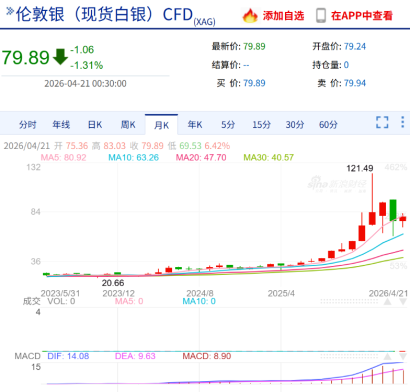
Task: Click the up triangle beside the MACD panel
Action: pos(387,356)
